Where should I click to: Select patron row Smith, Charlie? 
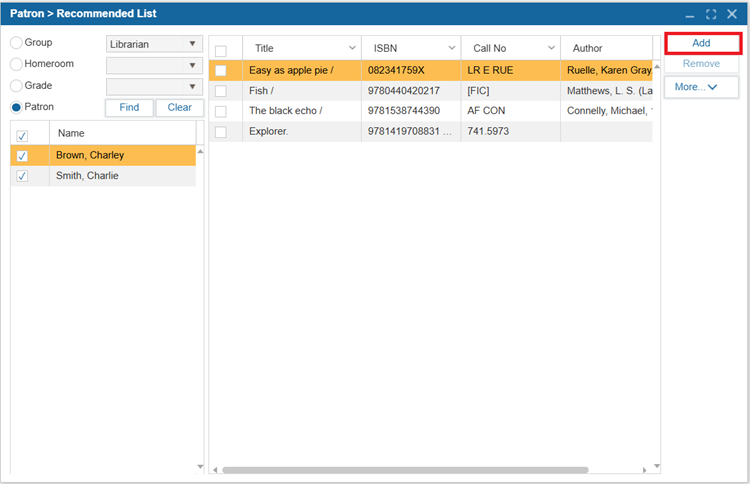103,176
